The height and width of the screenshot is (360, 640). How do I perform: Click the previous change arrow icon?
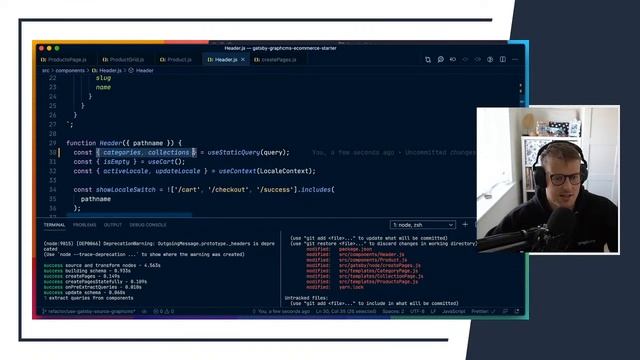[x=465, y=60]
